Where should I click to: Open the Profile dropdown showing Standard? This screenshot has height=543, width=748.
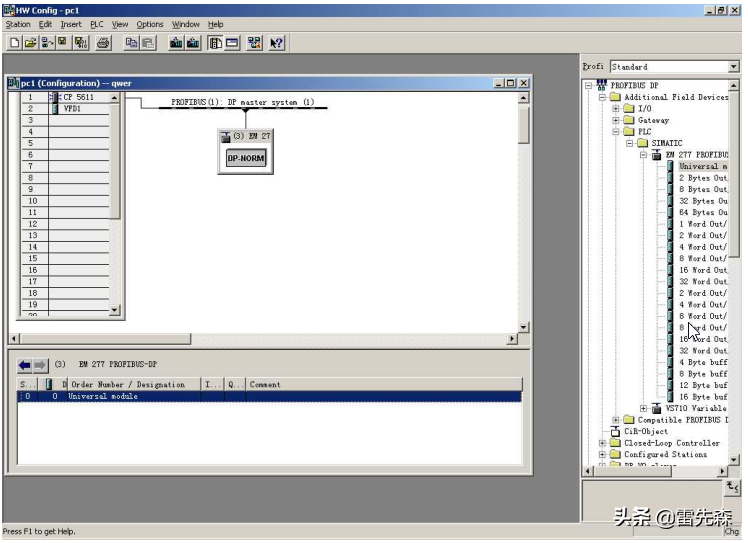(x=733, y=67)
